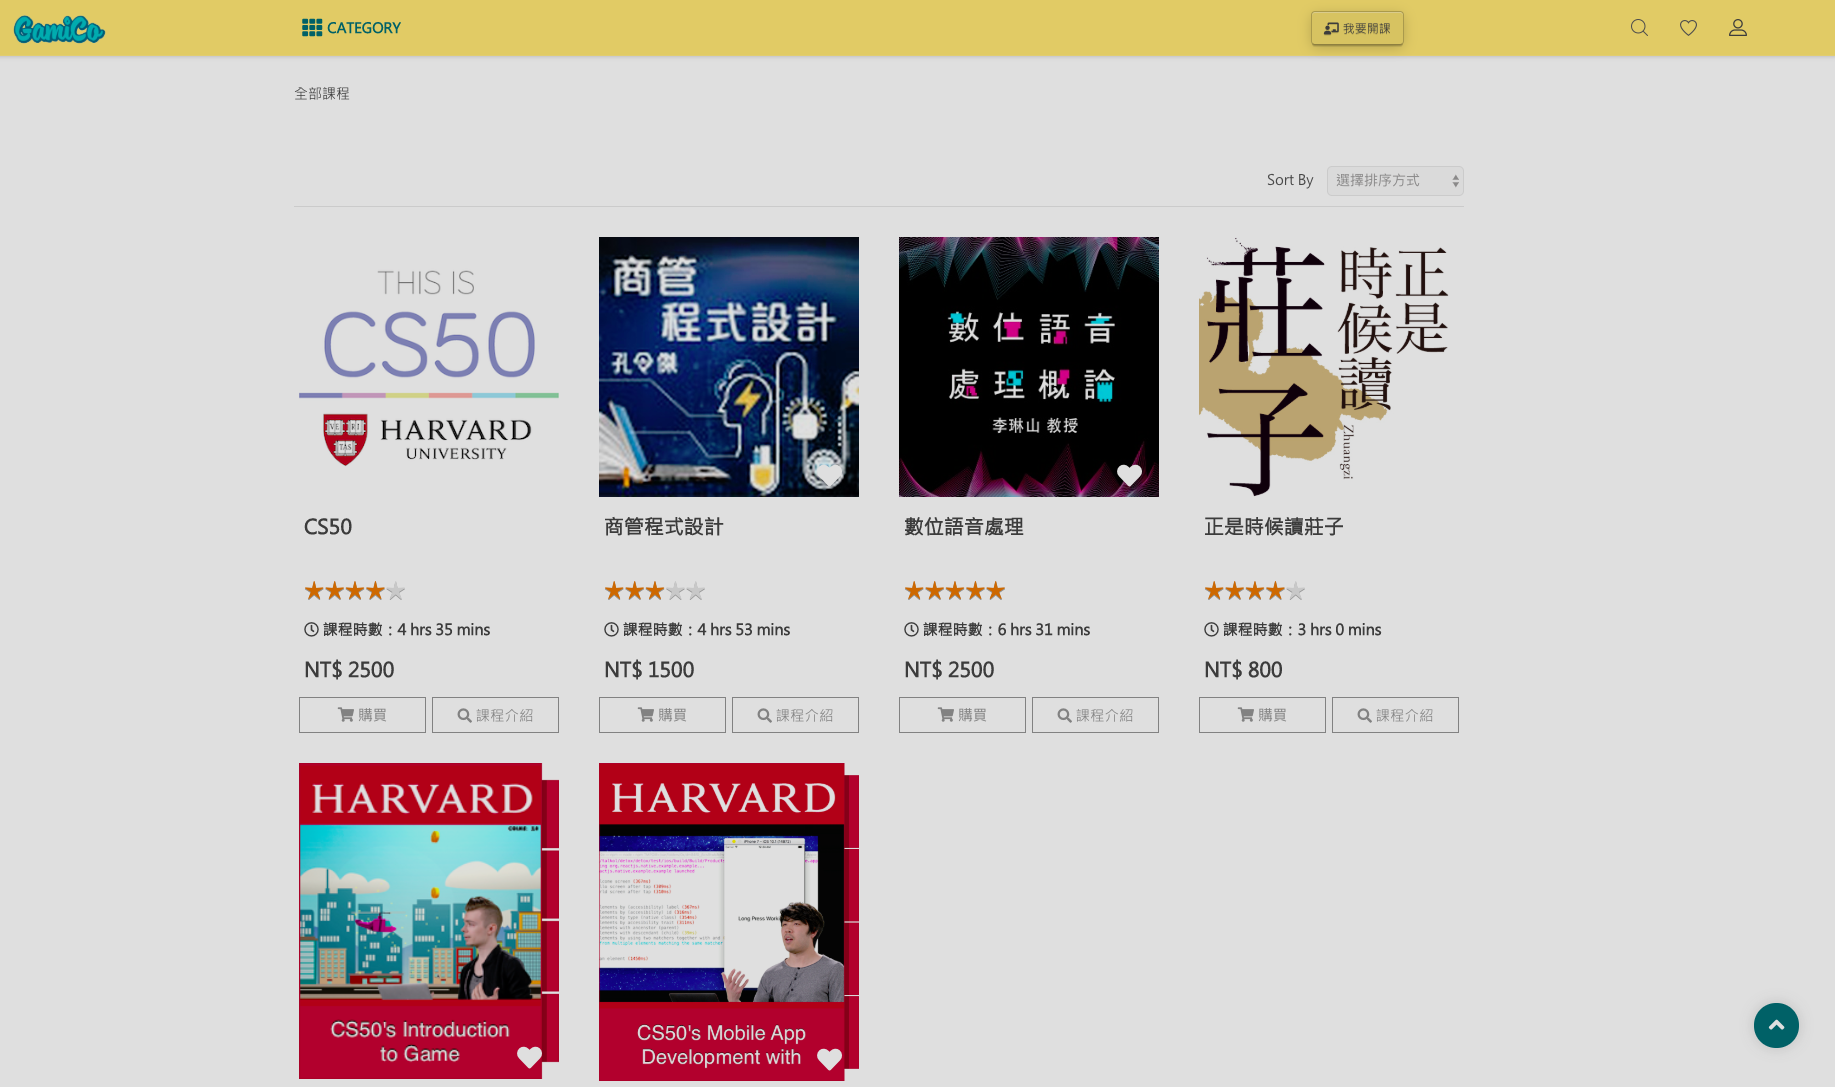The height and width of the screenshot is (1087, 1835).
Task: Click 課程介紹 button for CS50
Action: pos(495,715)
